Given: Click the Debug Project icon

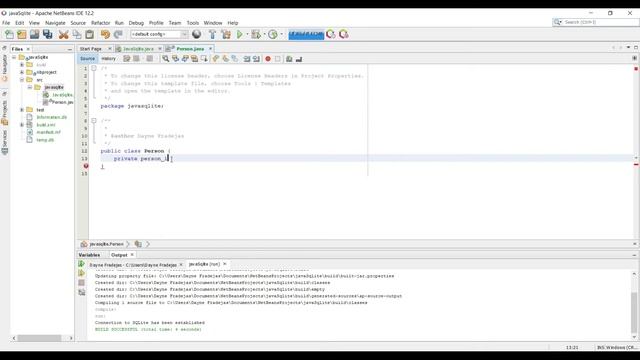Looking at the screenshot, I should pyautogui.click(x=256, y=34).
